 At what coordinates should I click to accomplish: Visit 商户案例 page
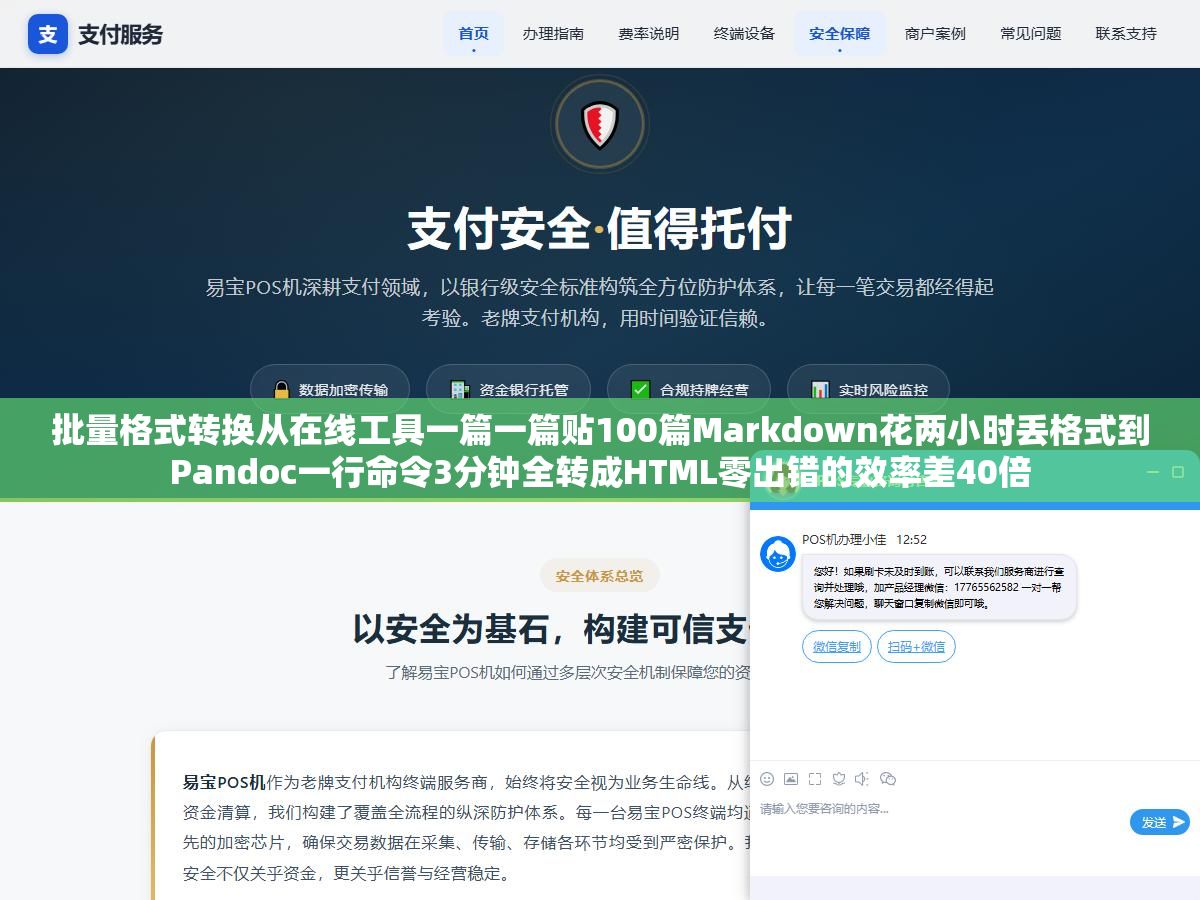coord(935,33)
